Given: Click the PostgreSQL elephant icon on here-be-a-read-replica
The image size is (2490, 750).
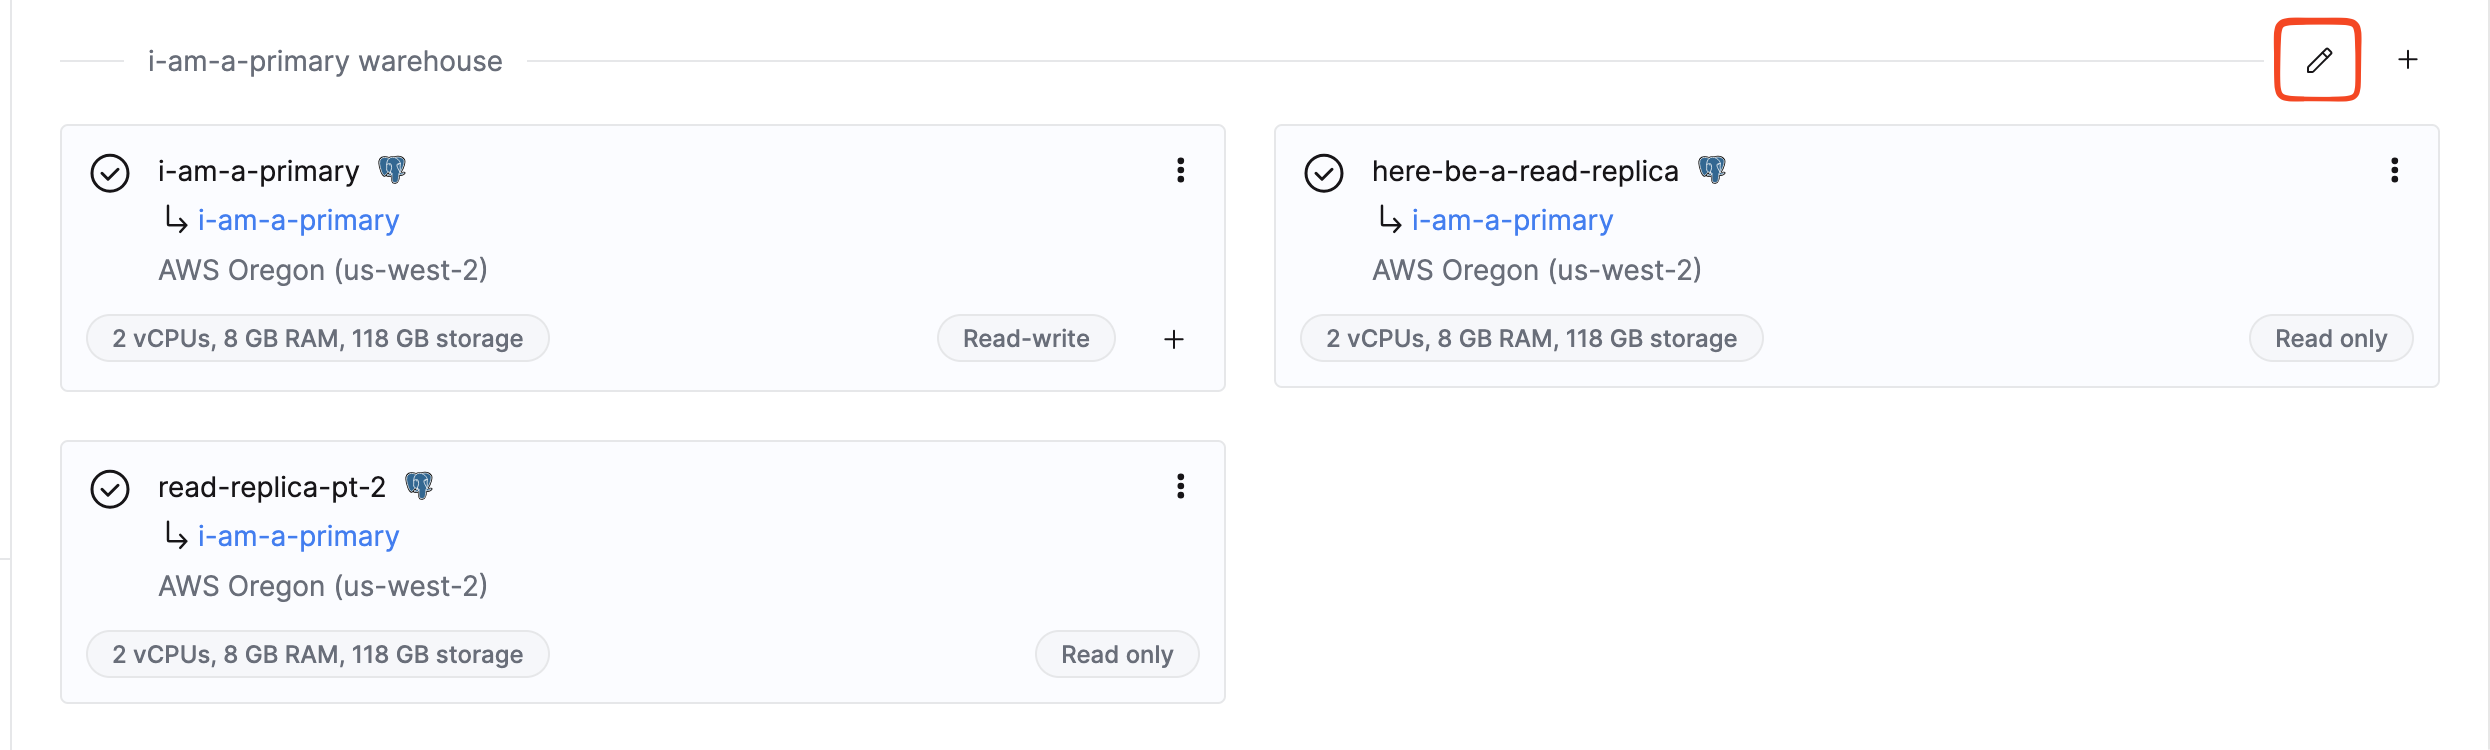Looking at the screenshot, I should [x=1712, y=170].
